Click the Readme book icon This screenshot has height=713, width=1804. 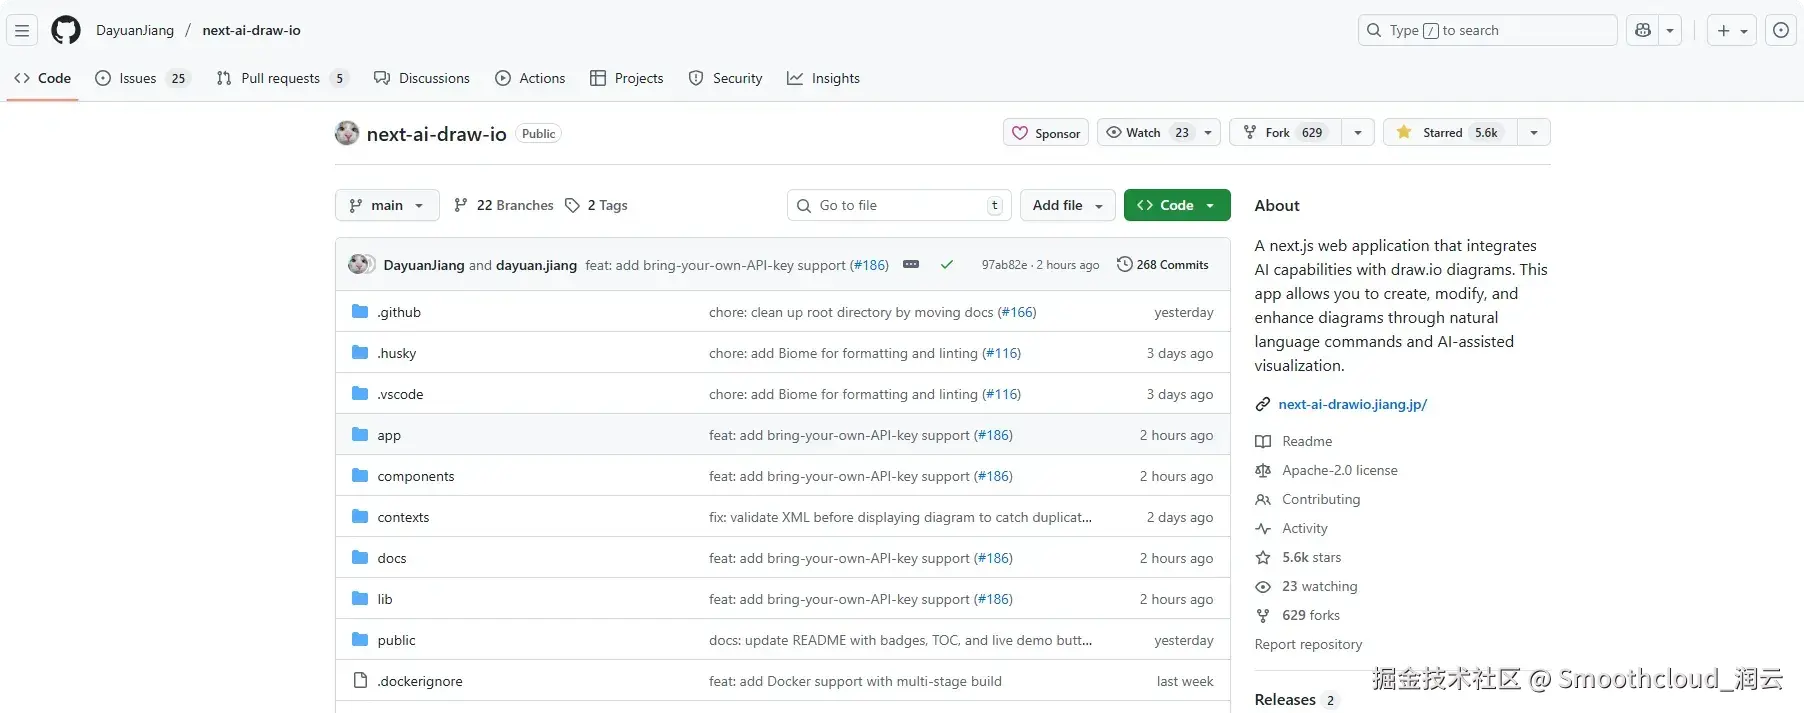point(1263,442)
